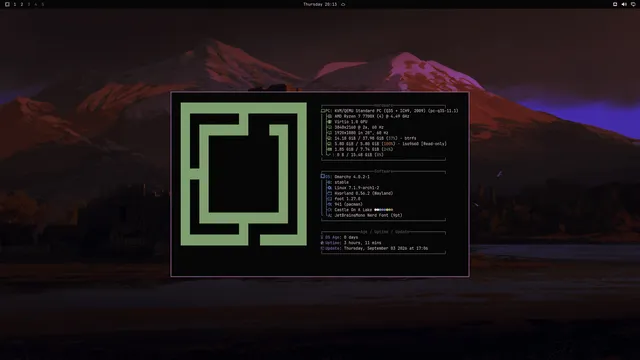This screenshot has height=360, width=640.
Task: Click the tray icon left of the speaker
Action: (x=615, y=4)
